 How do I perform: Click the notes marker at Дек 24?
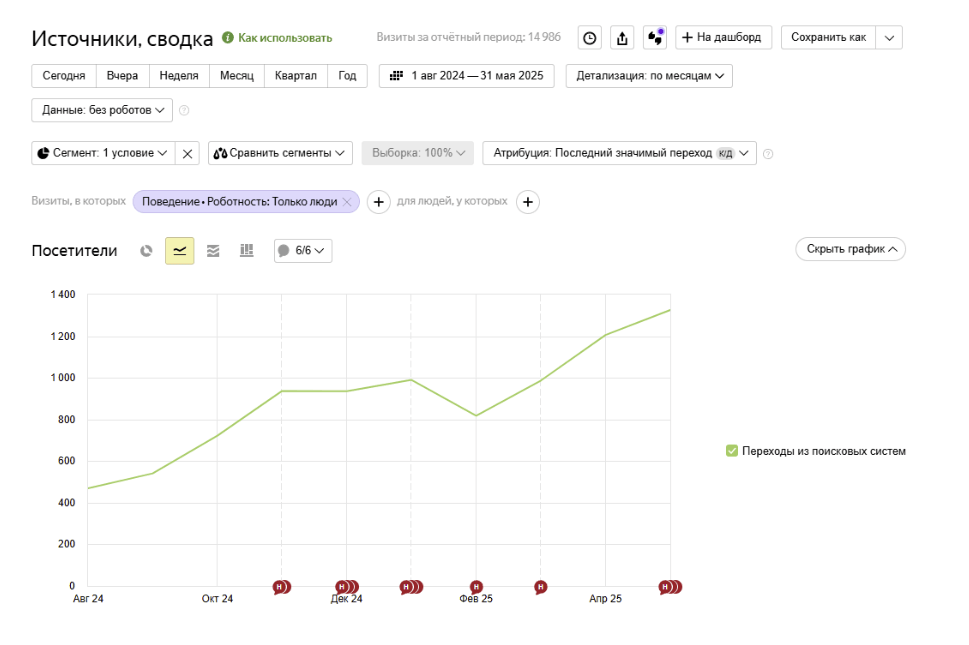click(347, 587)
